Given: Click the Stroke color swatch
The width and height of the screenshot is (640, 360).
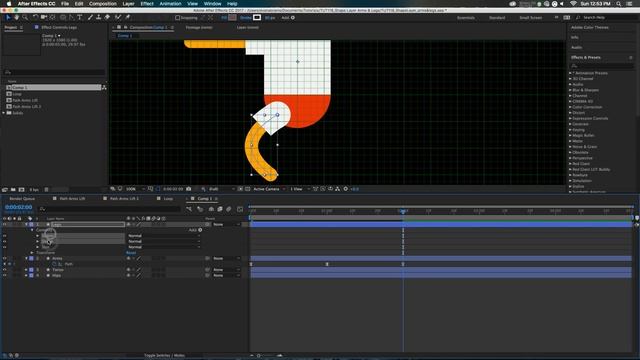Looking at the screenshot, I should [x=257, y=18].
